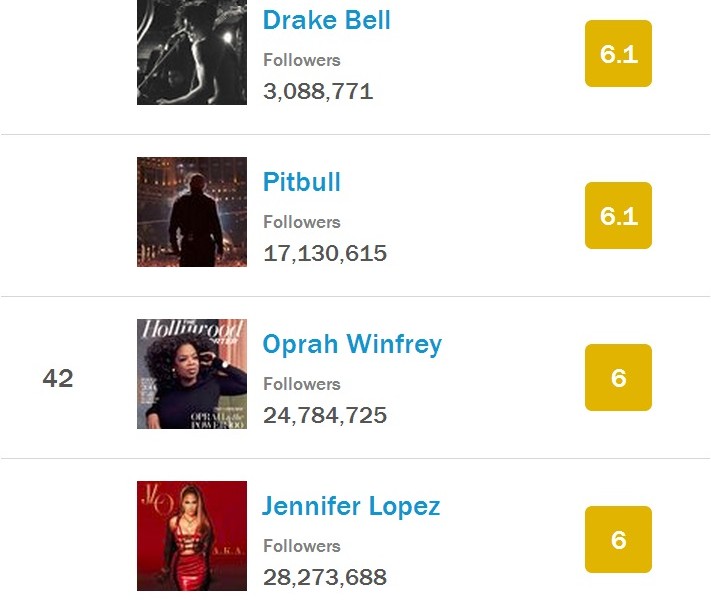Click Pitbull's silhouette profile photo
This screenshot has height=600, width=711.
point(192,212)
